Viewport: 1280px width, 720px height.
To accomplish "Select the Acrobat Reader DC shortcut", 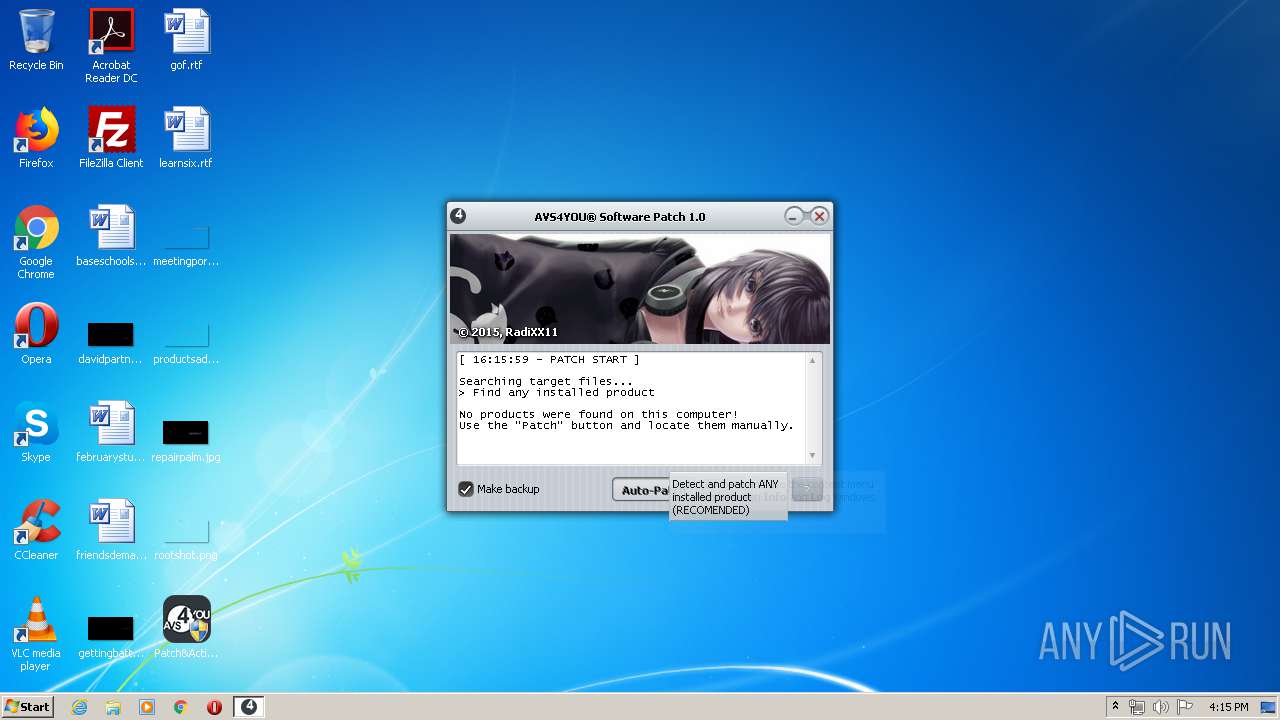I will pyautogui.click(x=111, y=47).
